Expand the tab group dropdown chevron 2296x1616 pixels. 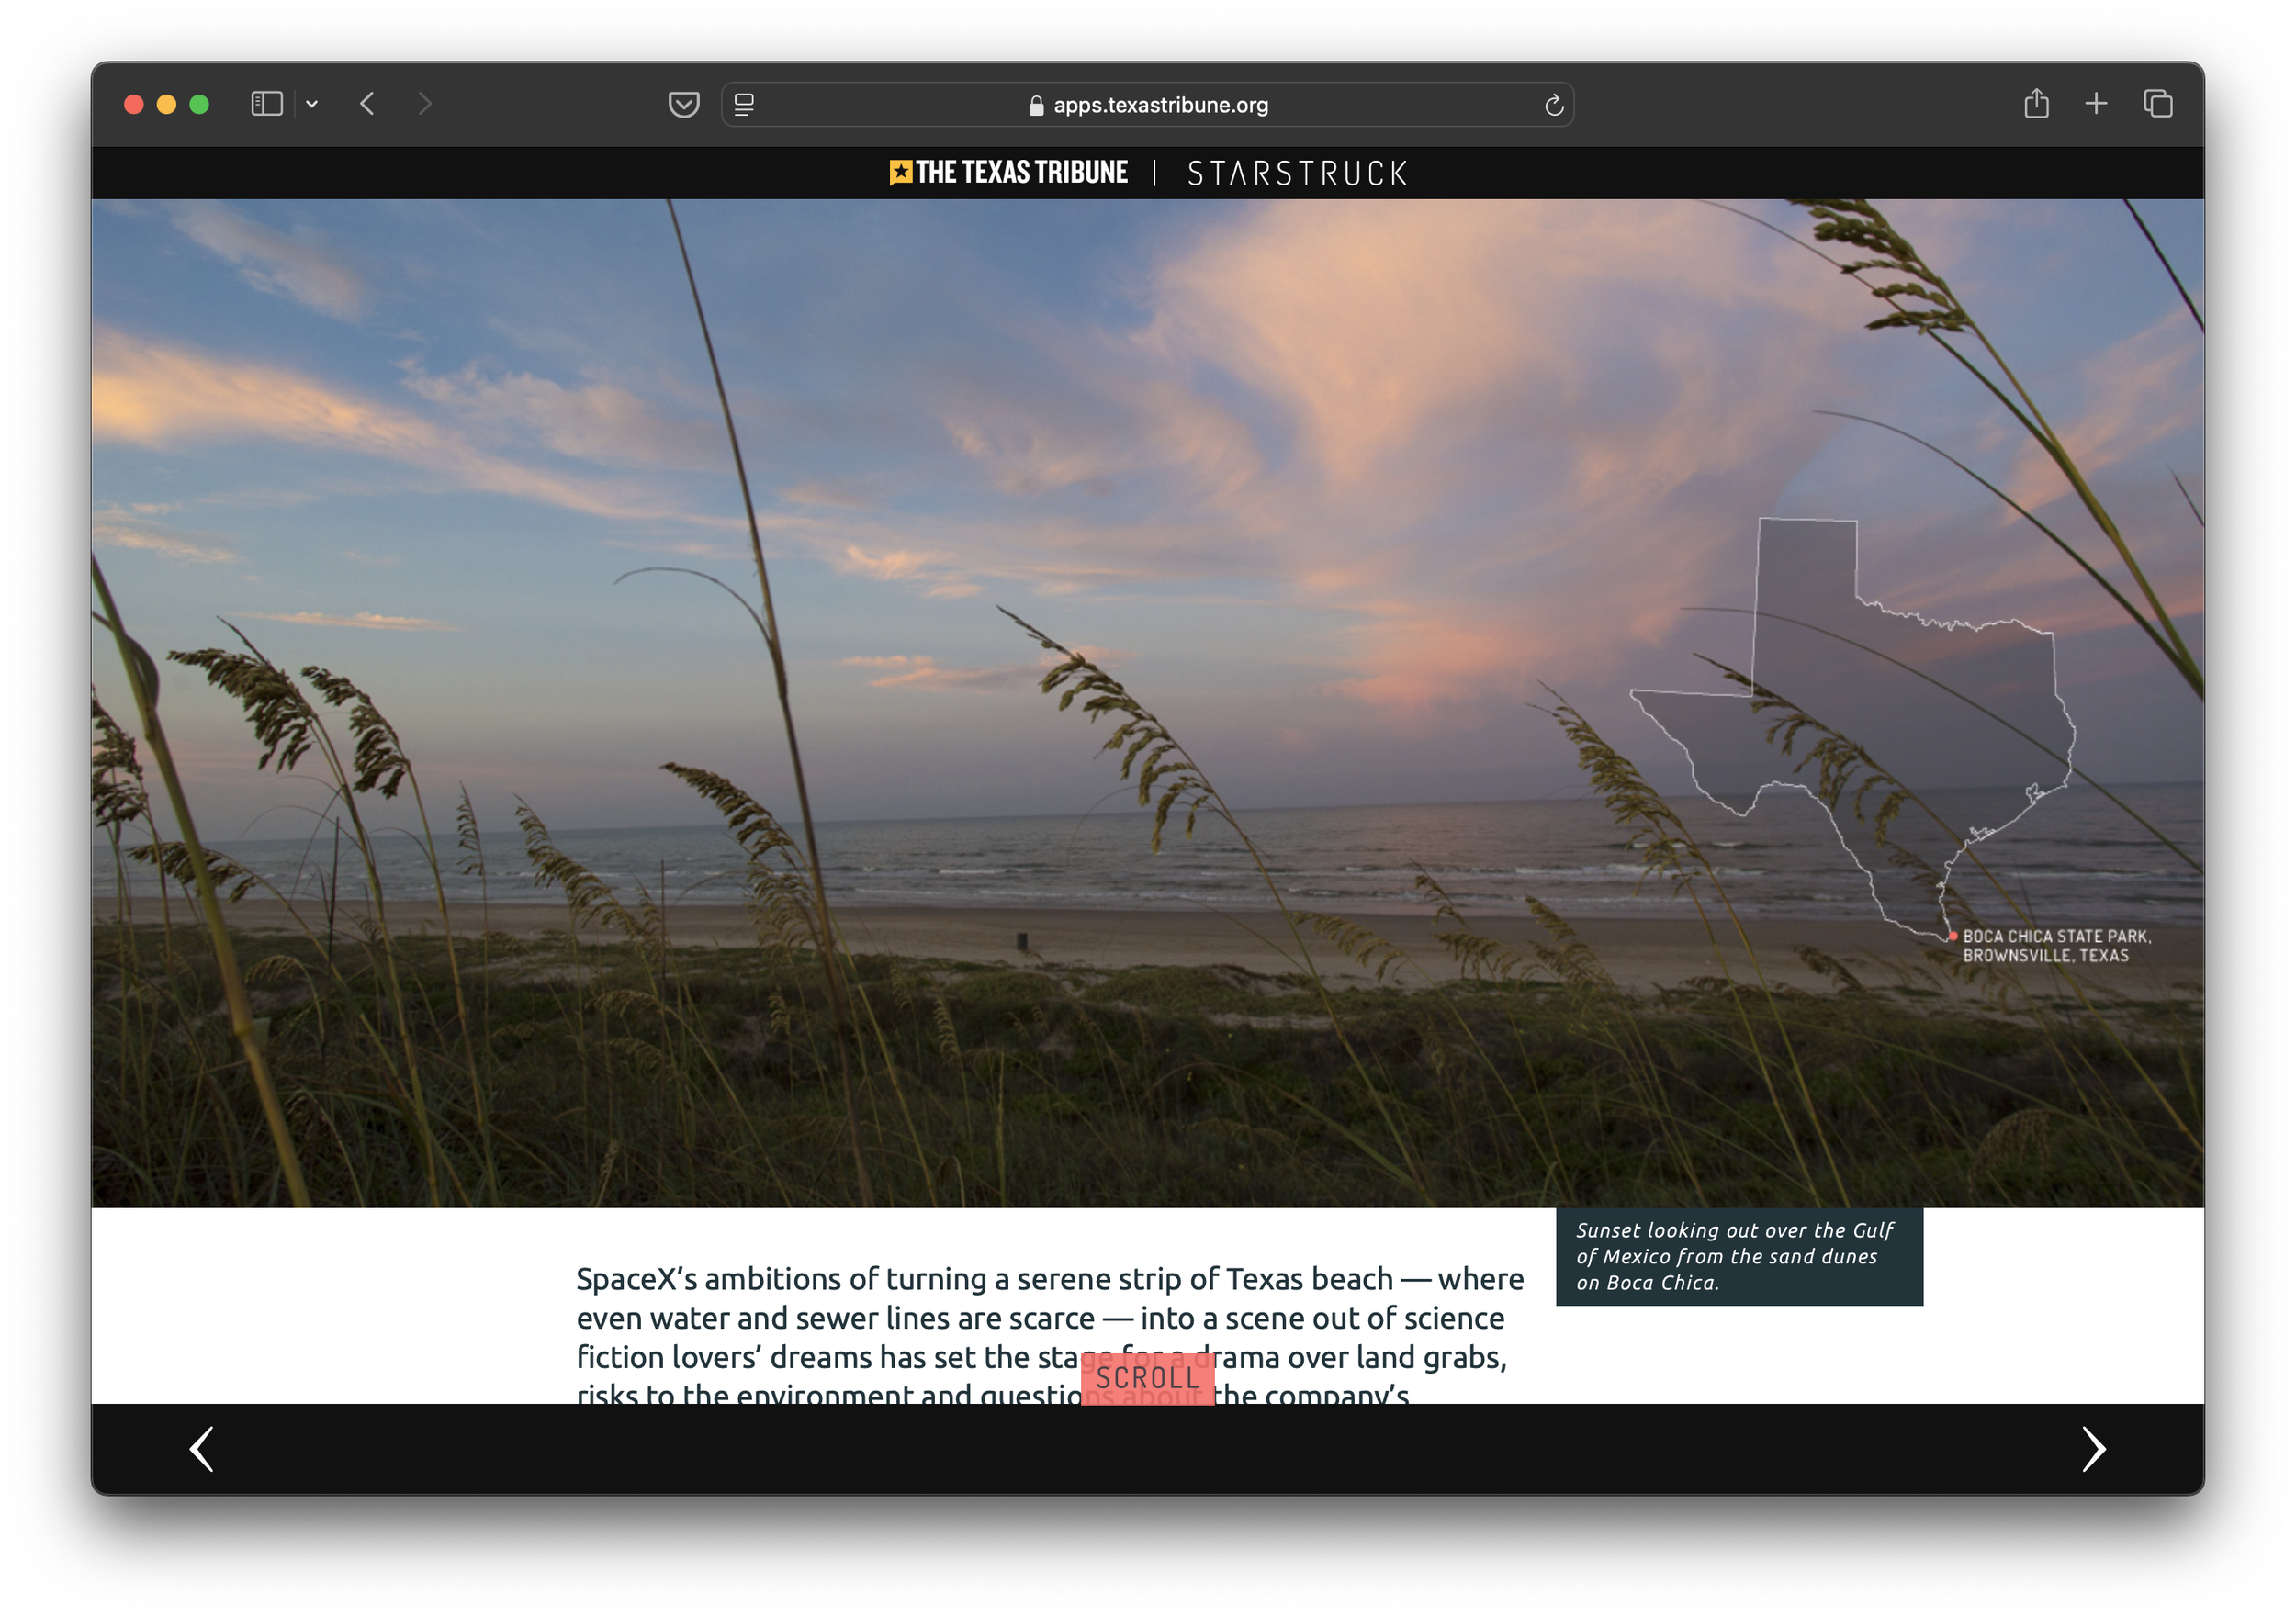(312, 104)
